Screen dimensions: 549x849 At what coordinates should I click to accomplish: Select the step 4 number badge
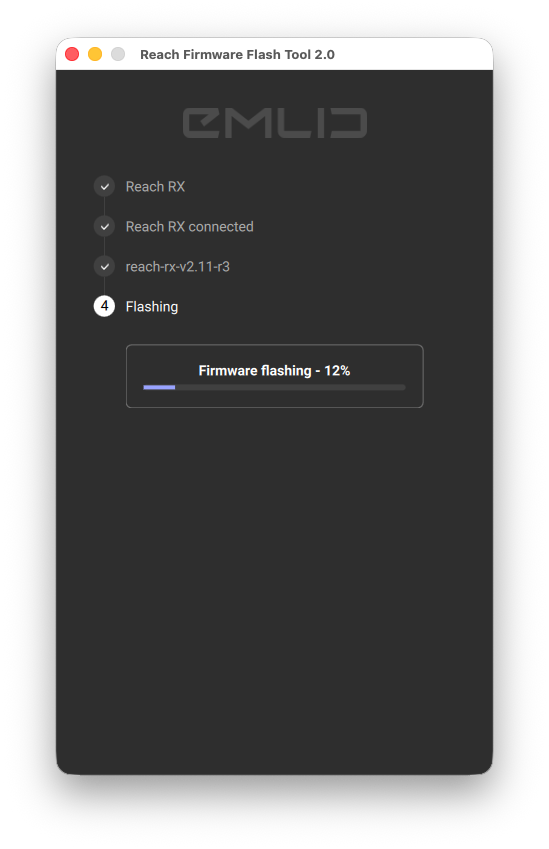[104, 306]
